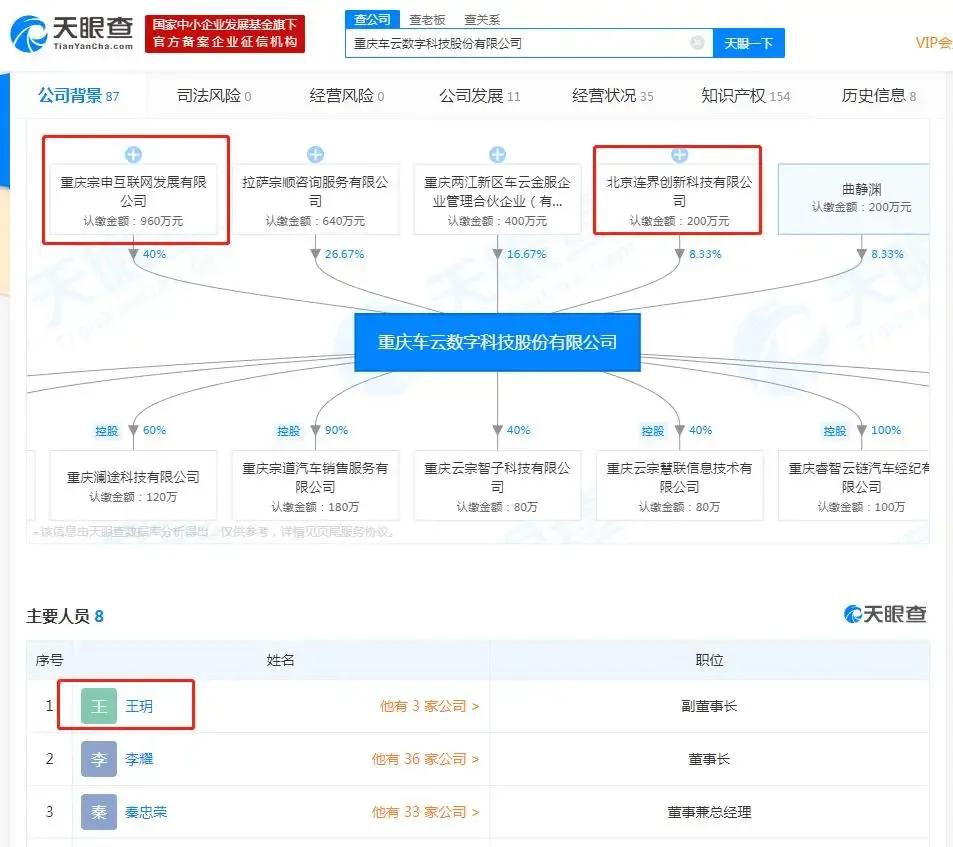
Task: Expand 拉萨宗顺咨询服务有限公司 node
Action: tap(315, 154)
